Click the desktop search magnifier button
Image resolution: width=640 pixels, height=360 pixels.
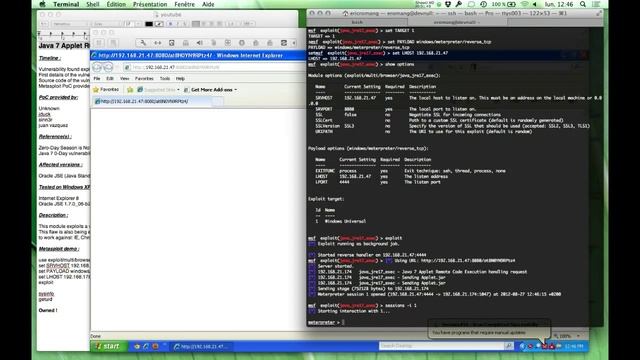coord(509,346)
